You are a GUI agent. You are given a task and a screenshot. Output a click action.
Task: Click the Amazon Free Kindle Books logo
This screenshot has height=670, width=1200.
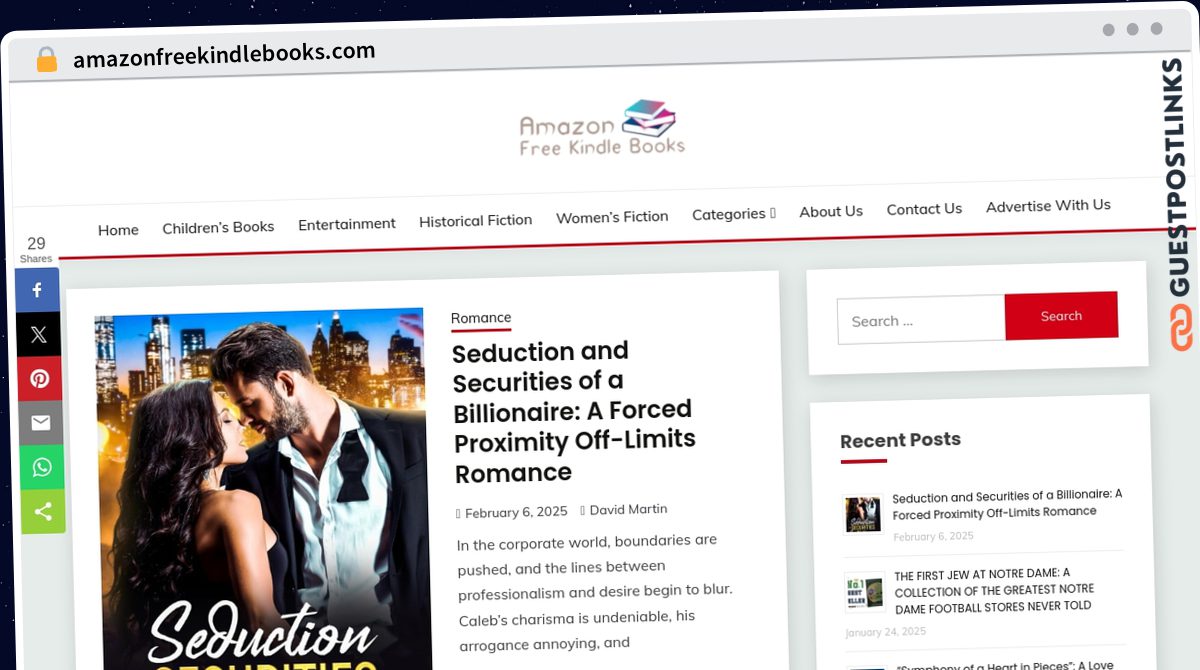(601, 128)
